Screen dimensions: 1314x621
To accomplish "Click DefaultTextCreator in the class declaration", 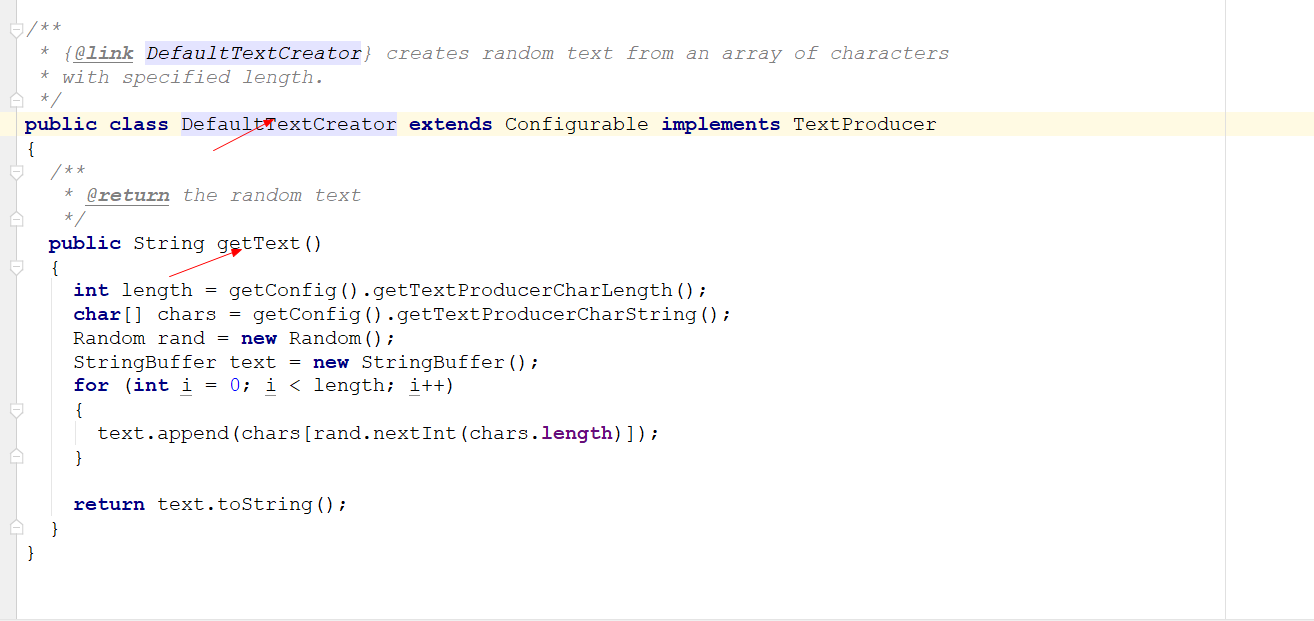I will [x=288, y=124].
